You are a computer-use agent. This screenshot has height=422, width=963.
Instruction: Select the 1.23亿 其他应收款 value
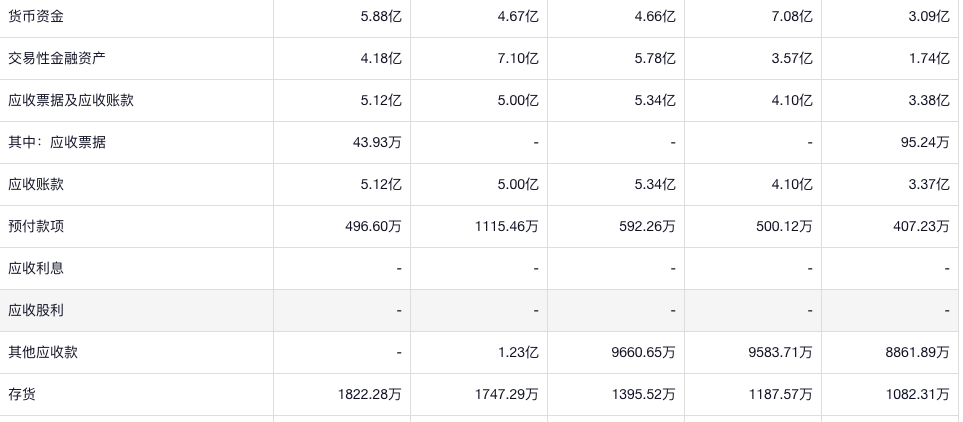(x=518, y=352)
